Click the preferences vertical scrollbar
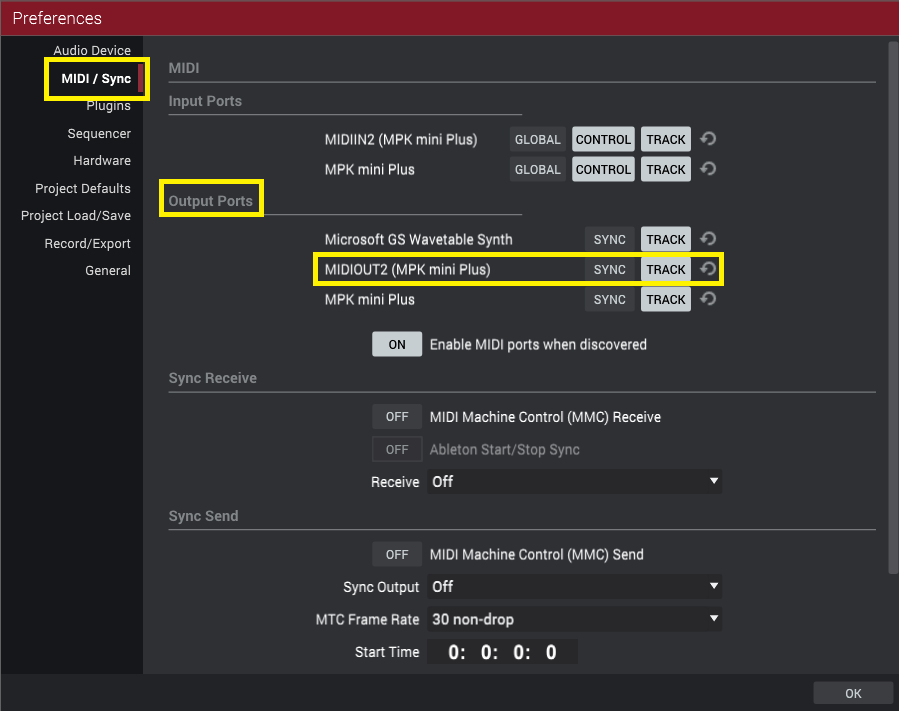 [x=893, y=307]
